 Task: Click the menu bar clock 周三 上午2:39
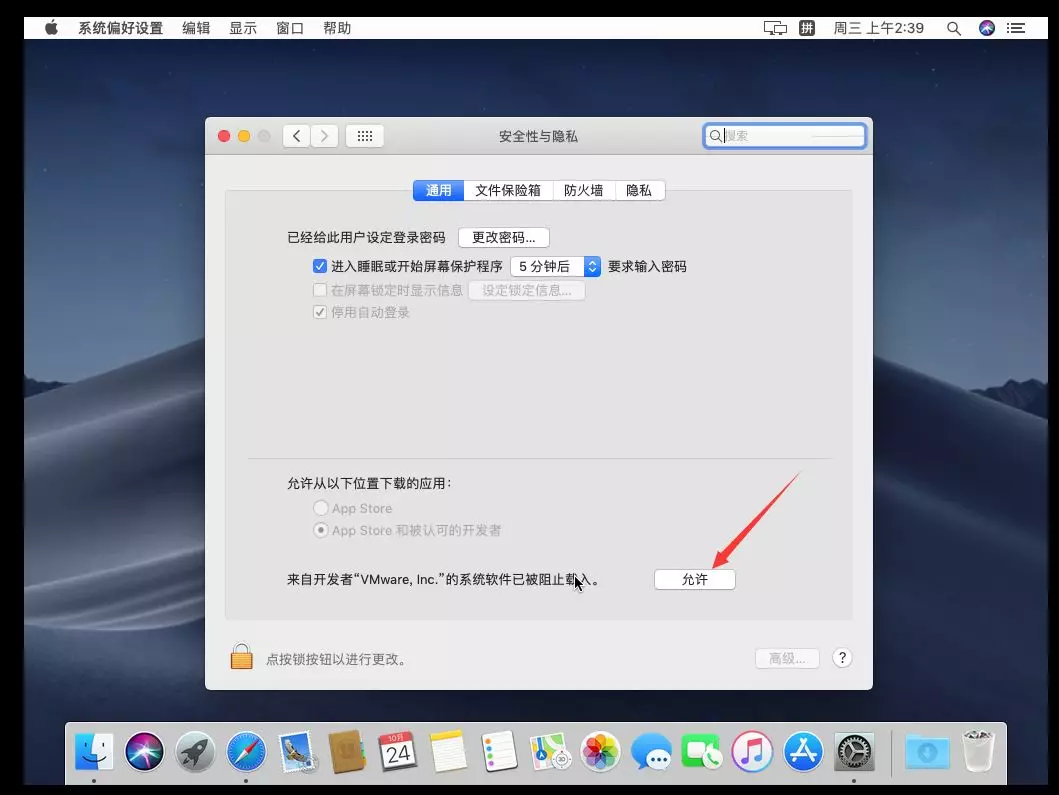[x=879, y=28]
